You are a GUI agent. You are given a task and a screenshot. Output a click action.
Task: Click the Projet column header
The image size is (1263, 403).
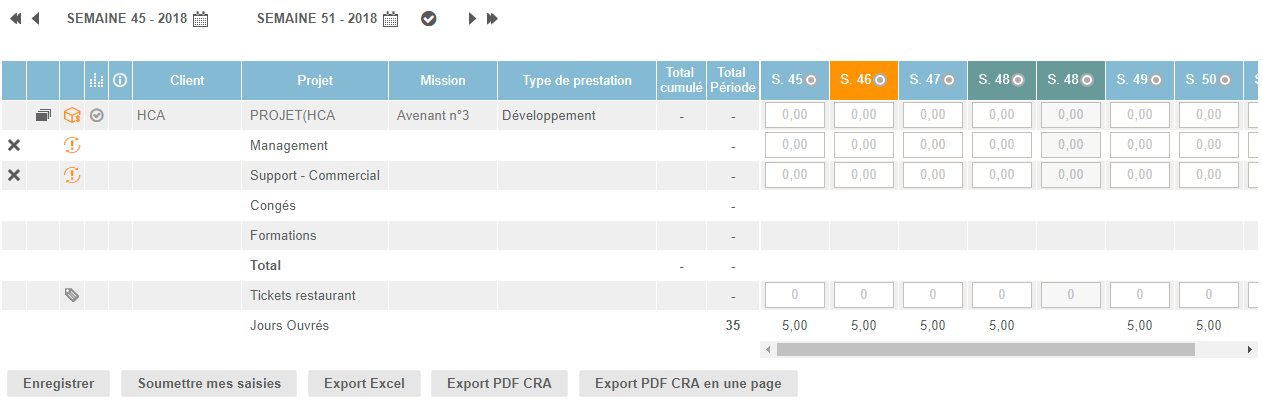tap(315, 80)
